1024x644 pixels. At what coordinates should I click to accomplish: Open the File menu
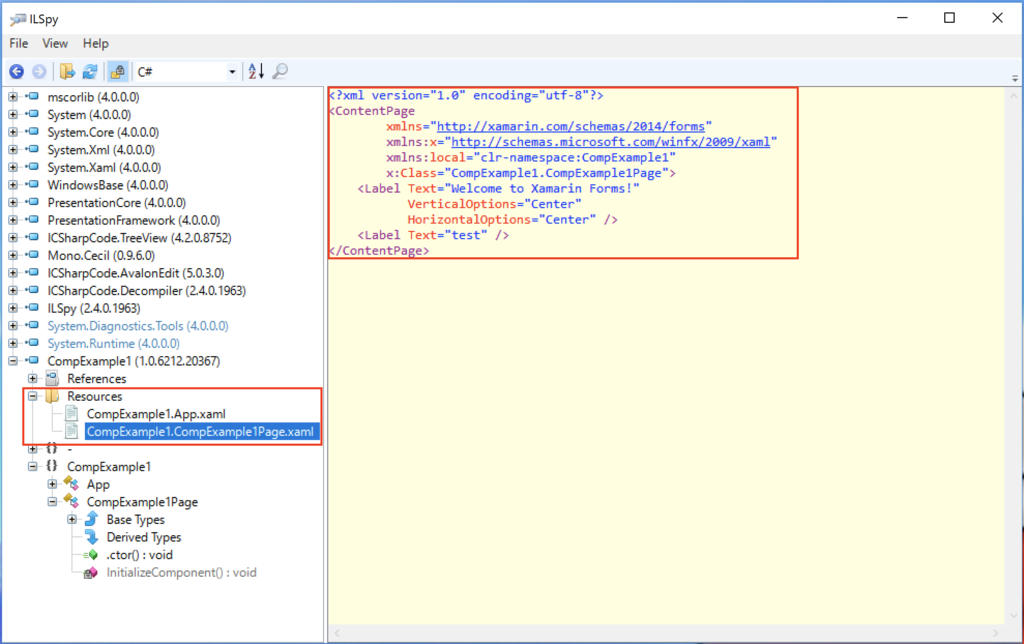coord(18,44)
